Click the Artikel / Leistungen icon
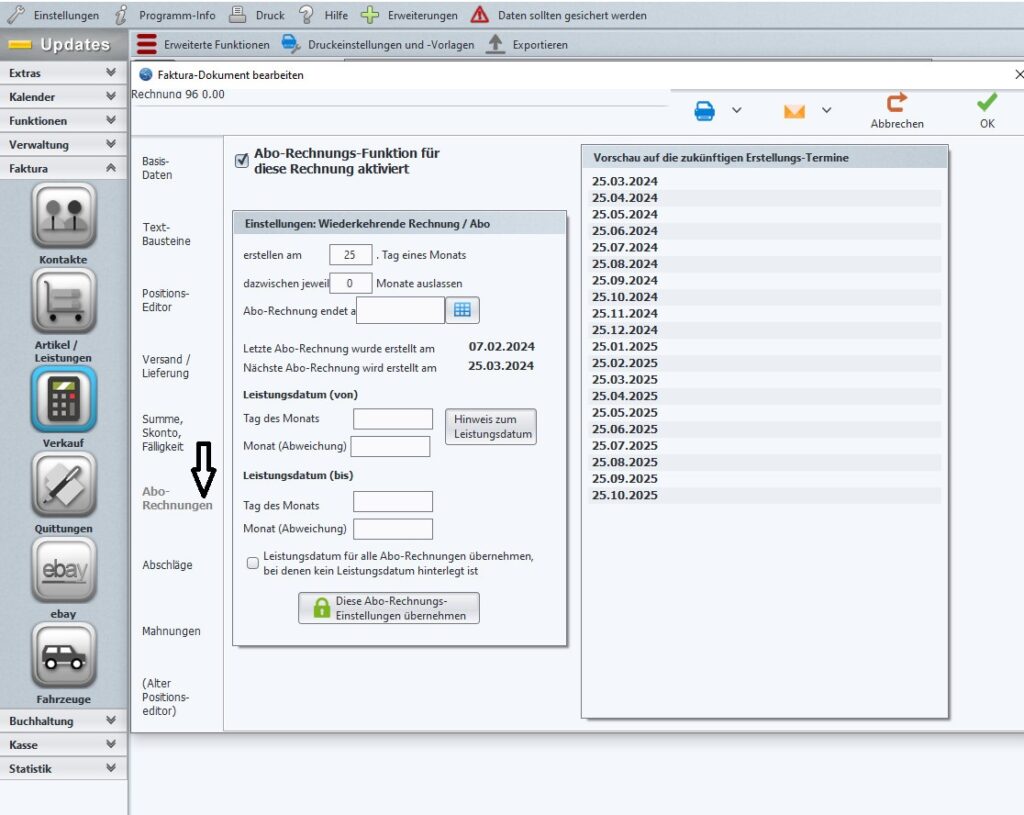The width and height of the screenshot is (1024, 815). coord(63,301)
